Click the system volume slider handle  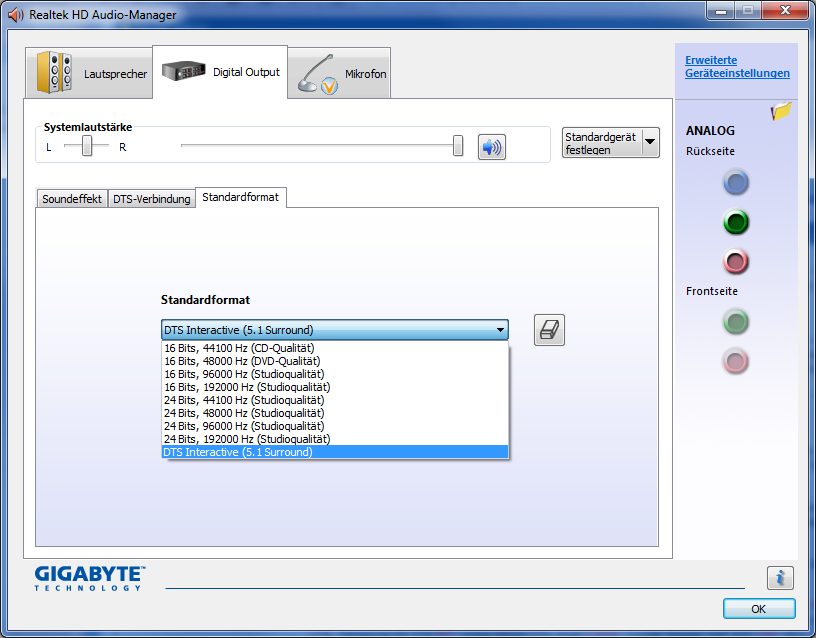458,146
